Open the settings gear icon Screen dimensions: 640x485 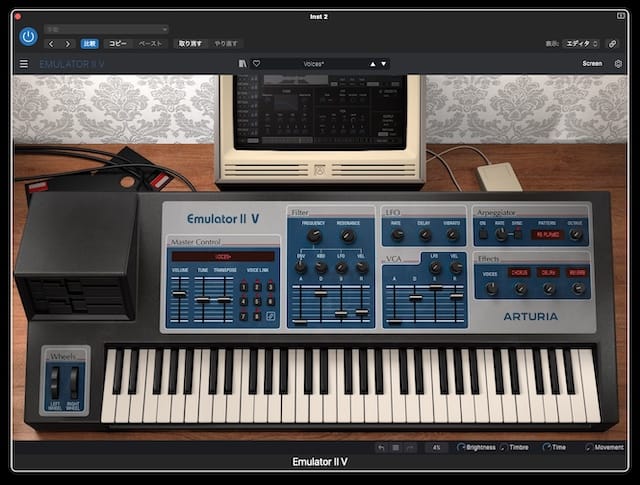[x=618, y=64]
